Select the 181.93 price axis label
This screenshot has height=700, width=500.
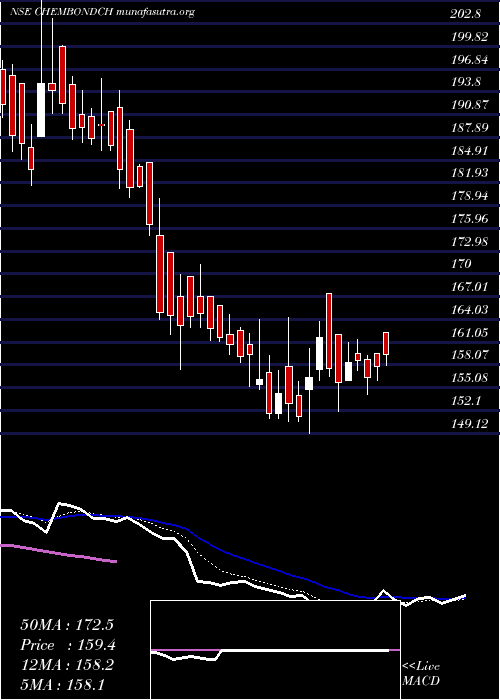(x=469, y=173)
